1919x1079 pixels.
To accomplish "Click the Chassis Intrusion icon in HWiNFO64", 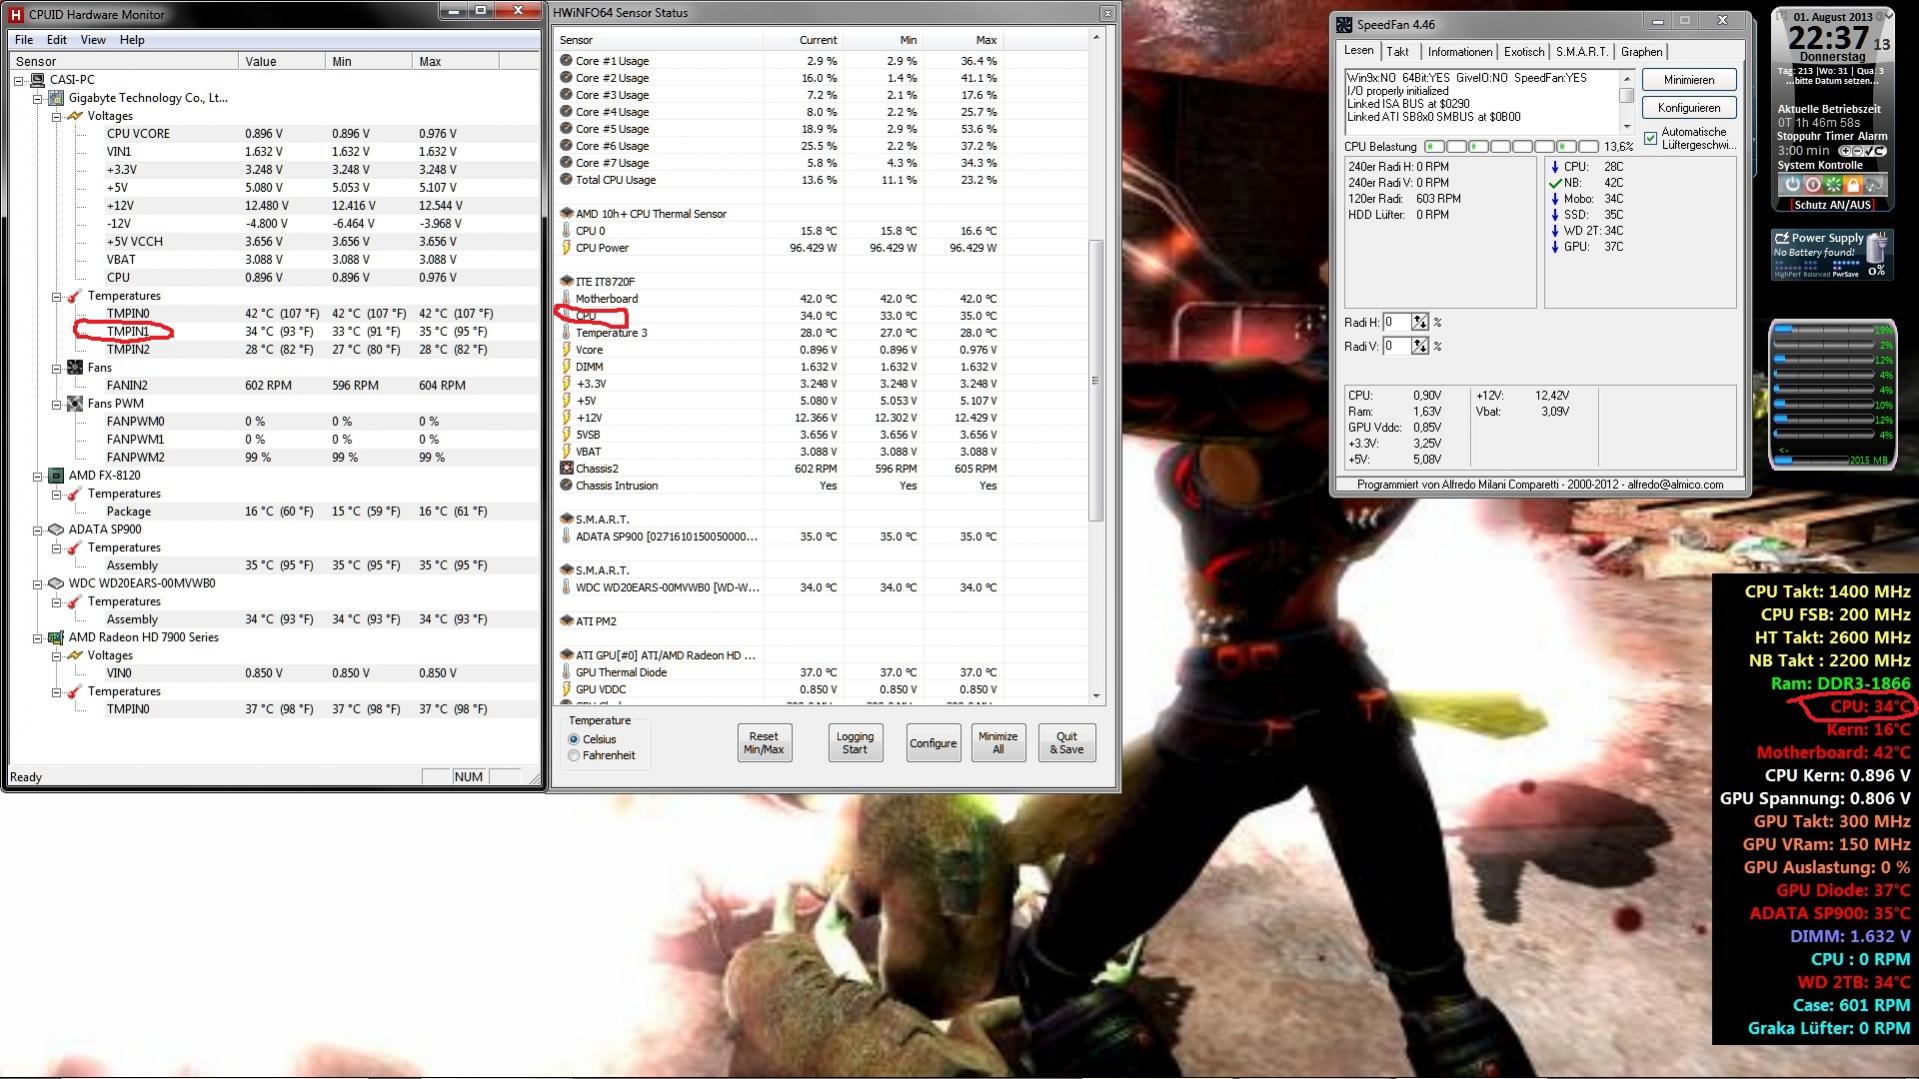I will 567,486.
